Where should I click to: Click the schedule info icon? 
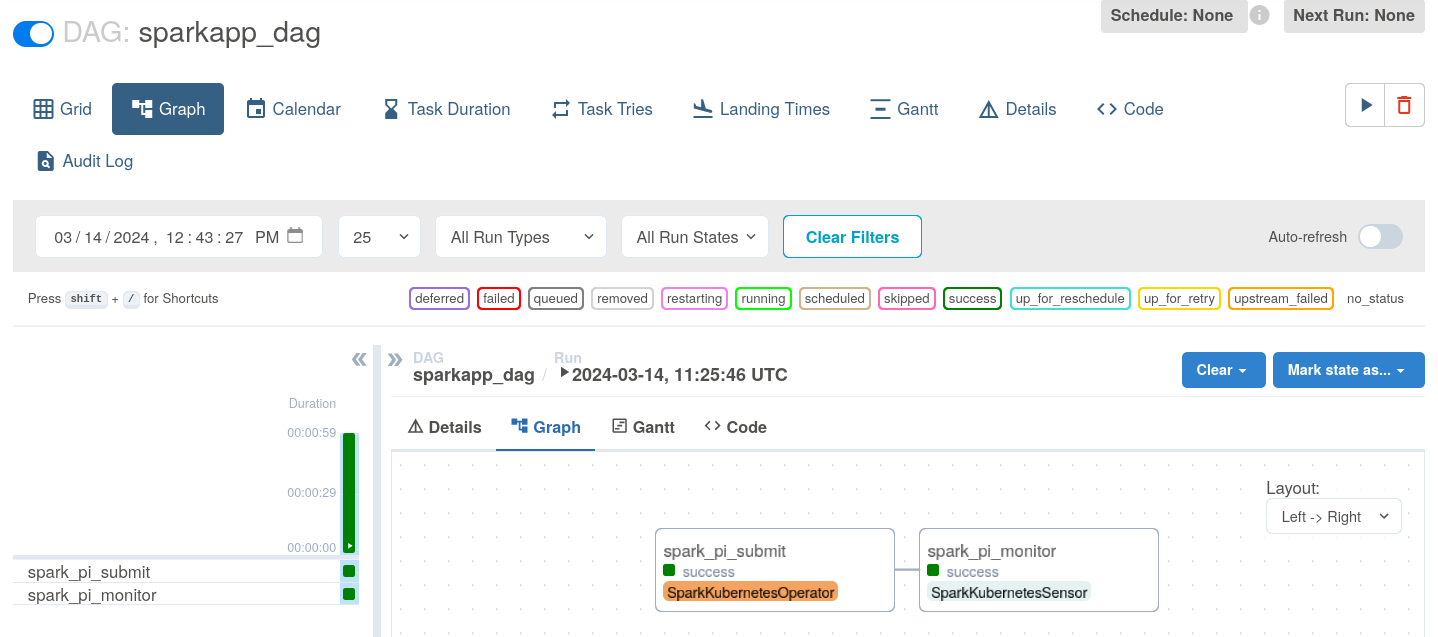pos(1260,15)
